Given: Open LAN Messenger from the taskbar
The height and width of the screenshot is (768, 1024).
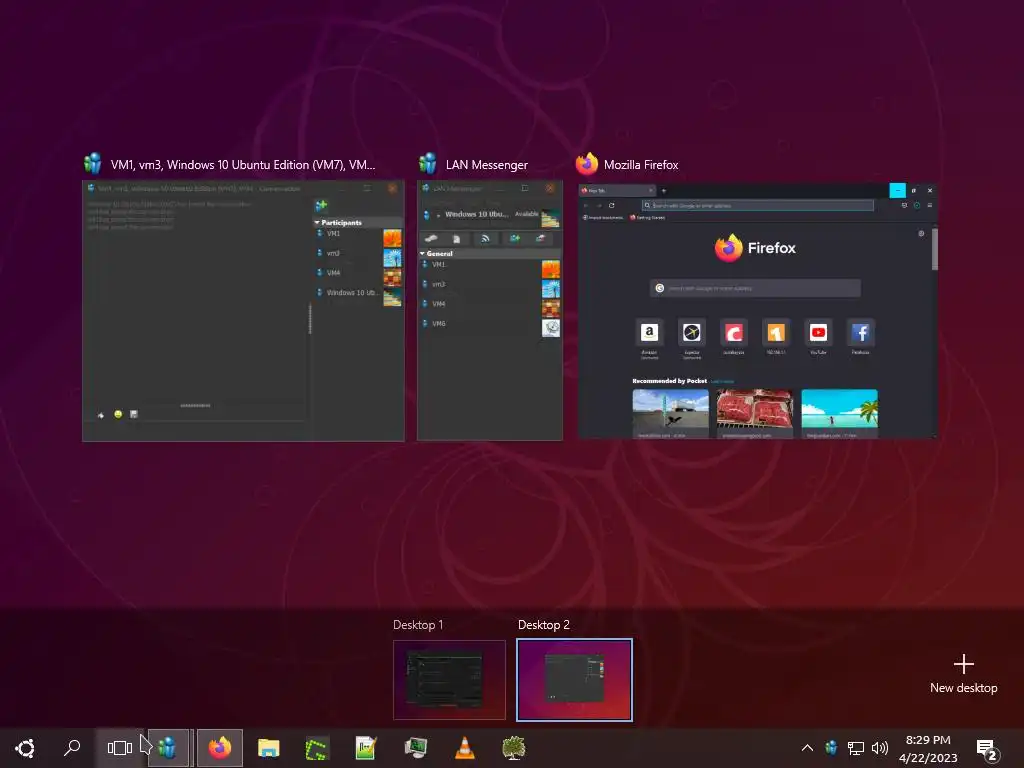Looking at the screenshot, I should [169, 748].
